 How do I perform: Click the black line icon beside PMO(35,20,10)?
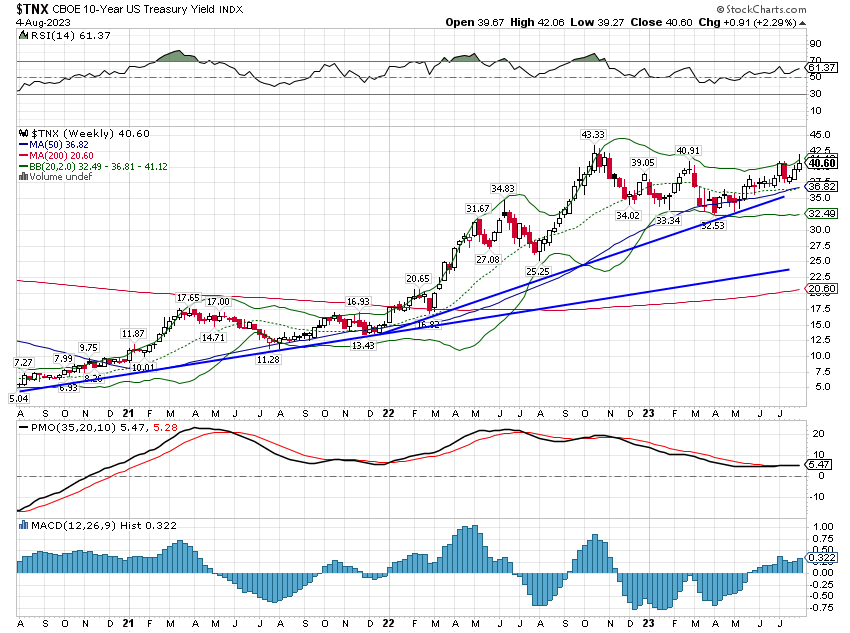[x=23, y=429]
